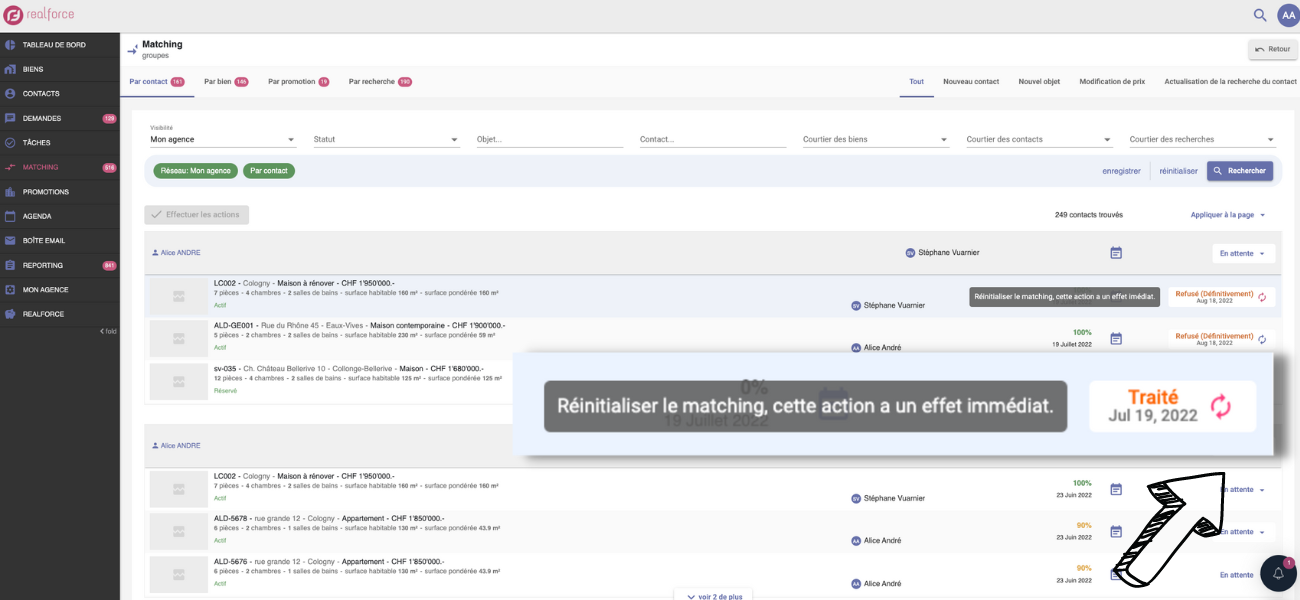Viewport: 1300px width, 600px height.
Task: Focus the Contact filter field
Action: coord(713,140)
